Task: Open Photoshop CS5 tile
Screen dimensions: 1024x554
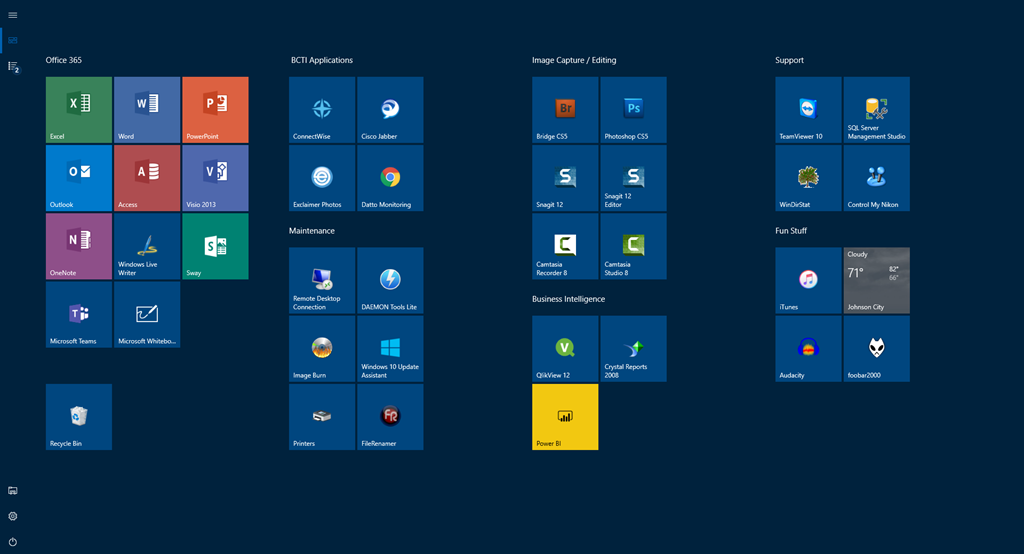Action: (x=633, y=110)
